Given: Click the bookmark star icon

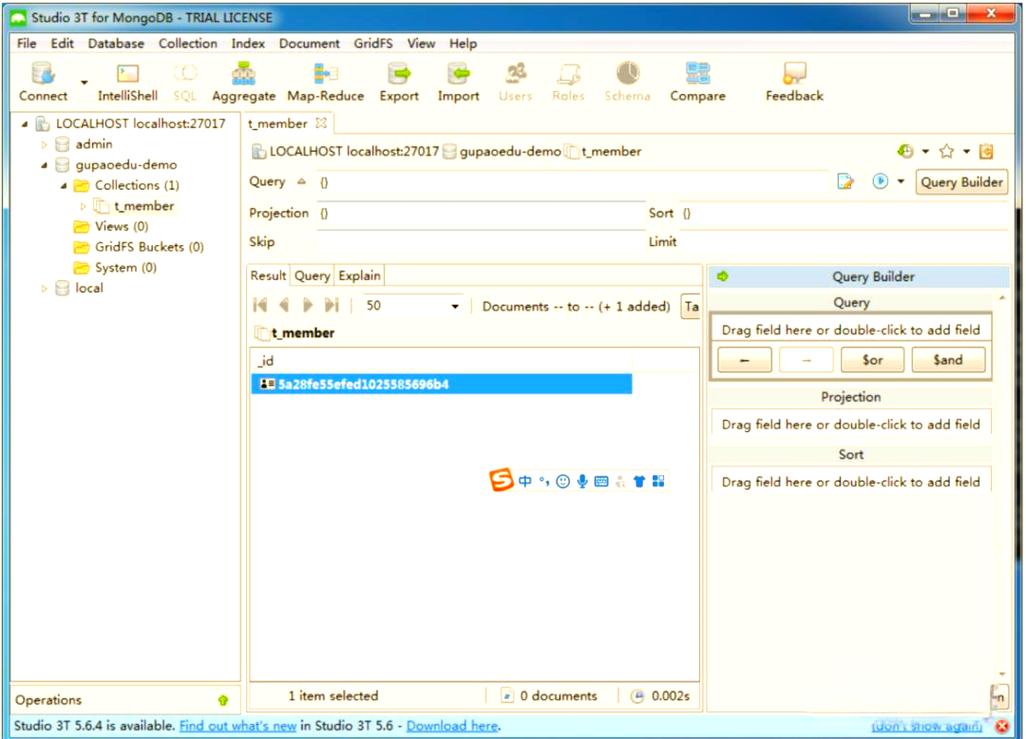Looking at the screenshot, I should 946,152.
